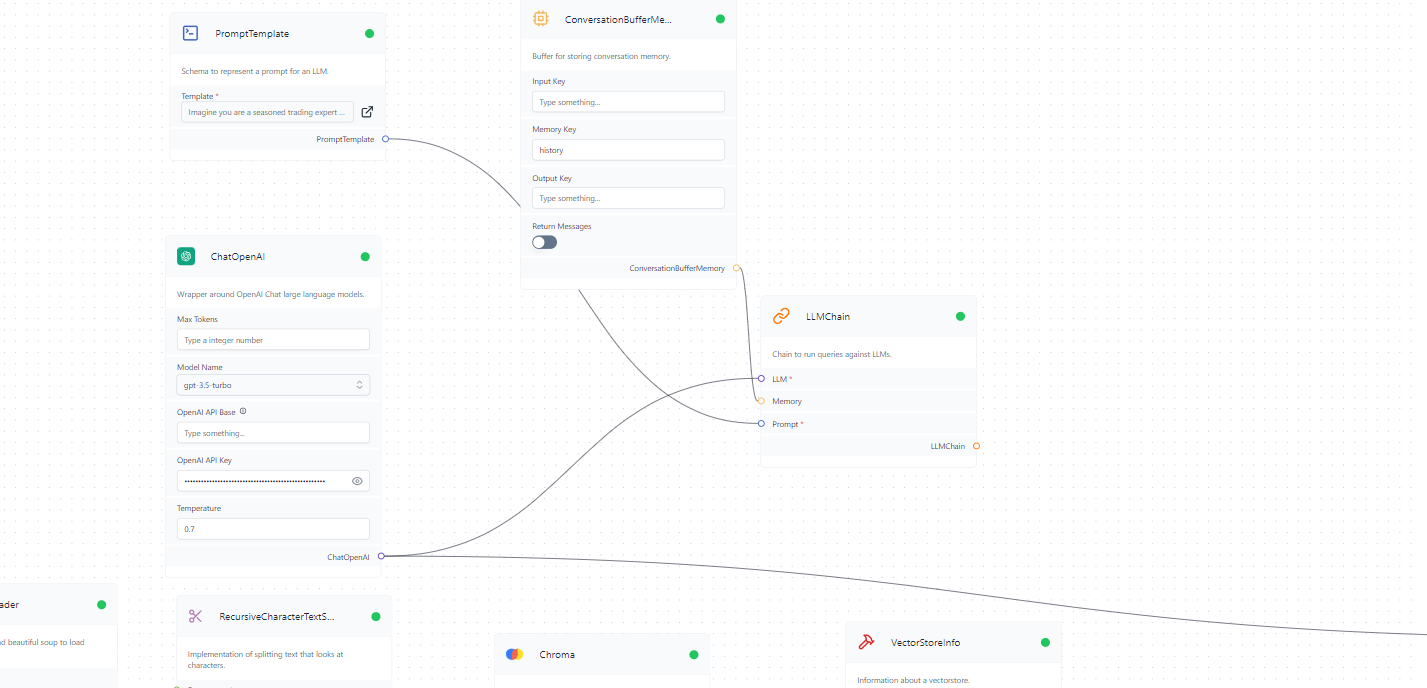This screenshot has width=1427, height=688.
Task: Click the green status dot on the LLMChain node
Action: coord(960,315)
